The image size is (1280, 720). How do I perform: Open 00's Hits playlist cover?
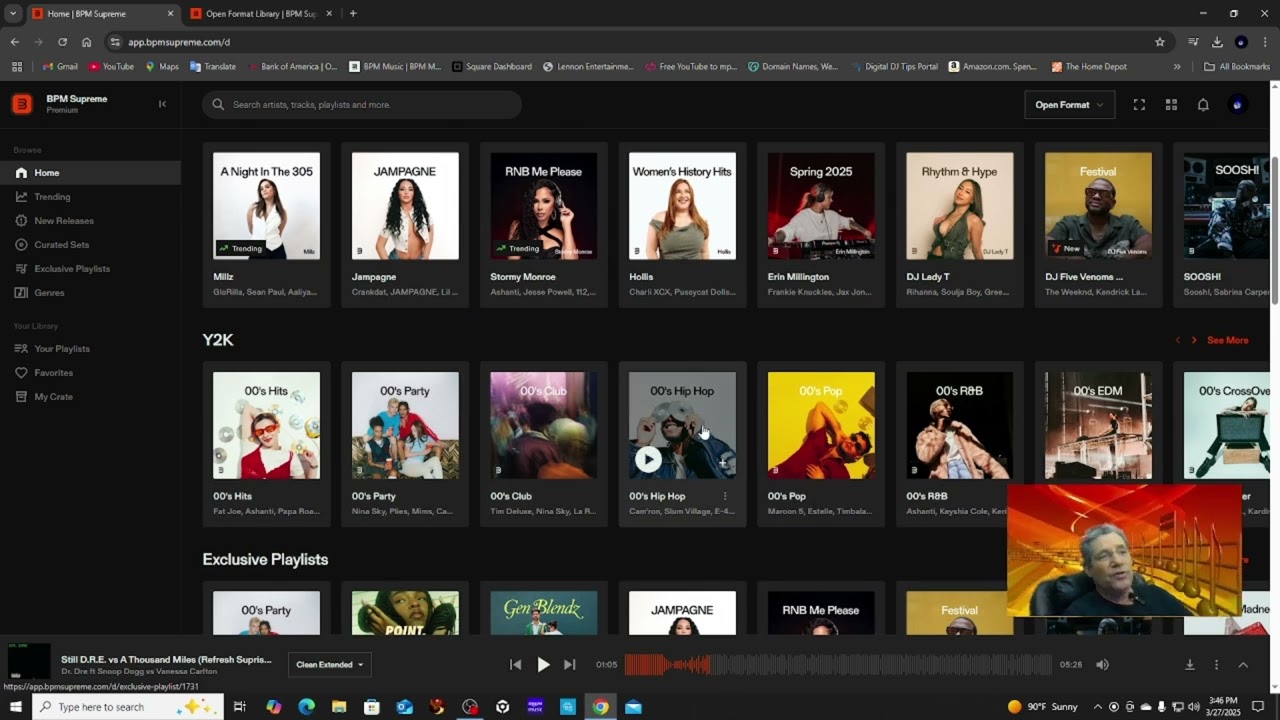point(266,426)
